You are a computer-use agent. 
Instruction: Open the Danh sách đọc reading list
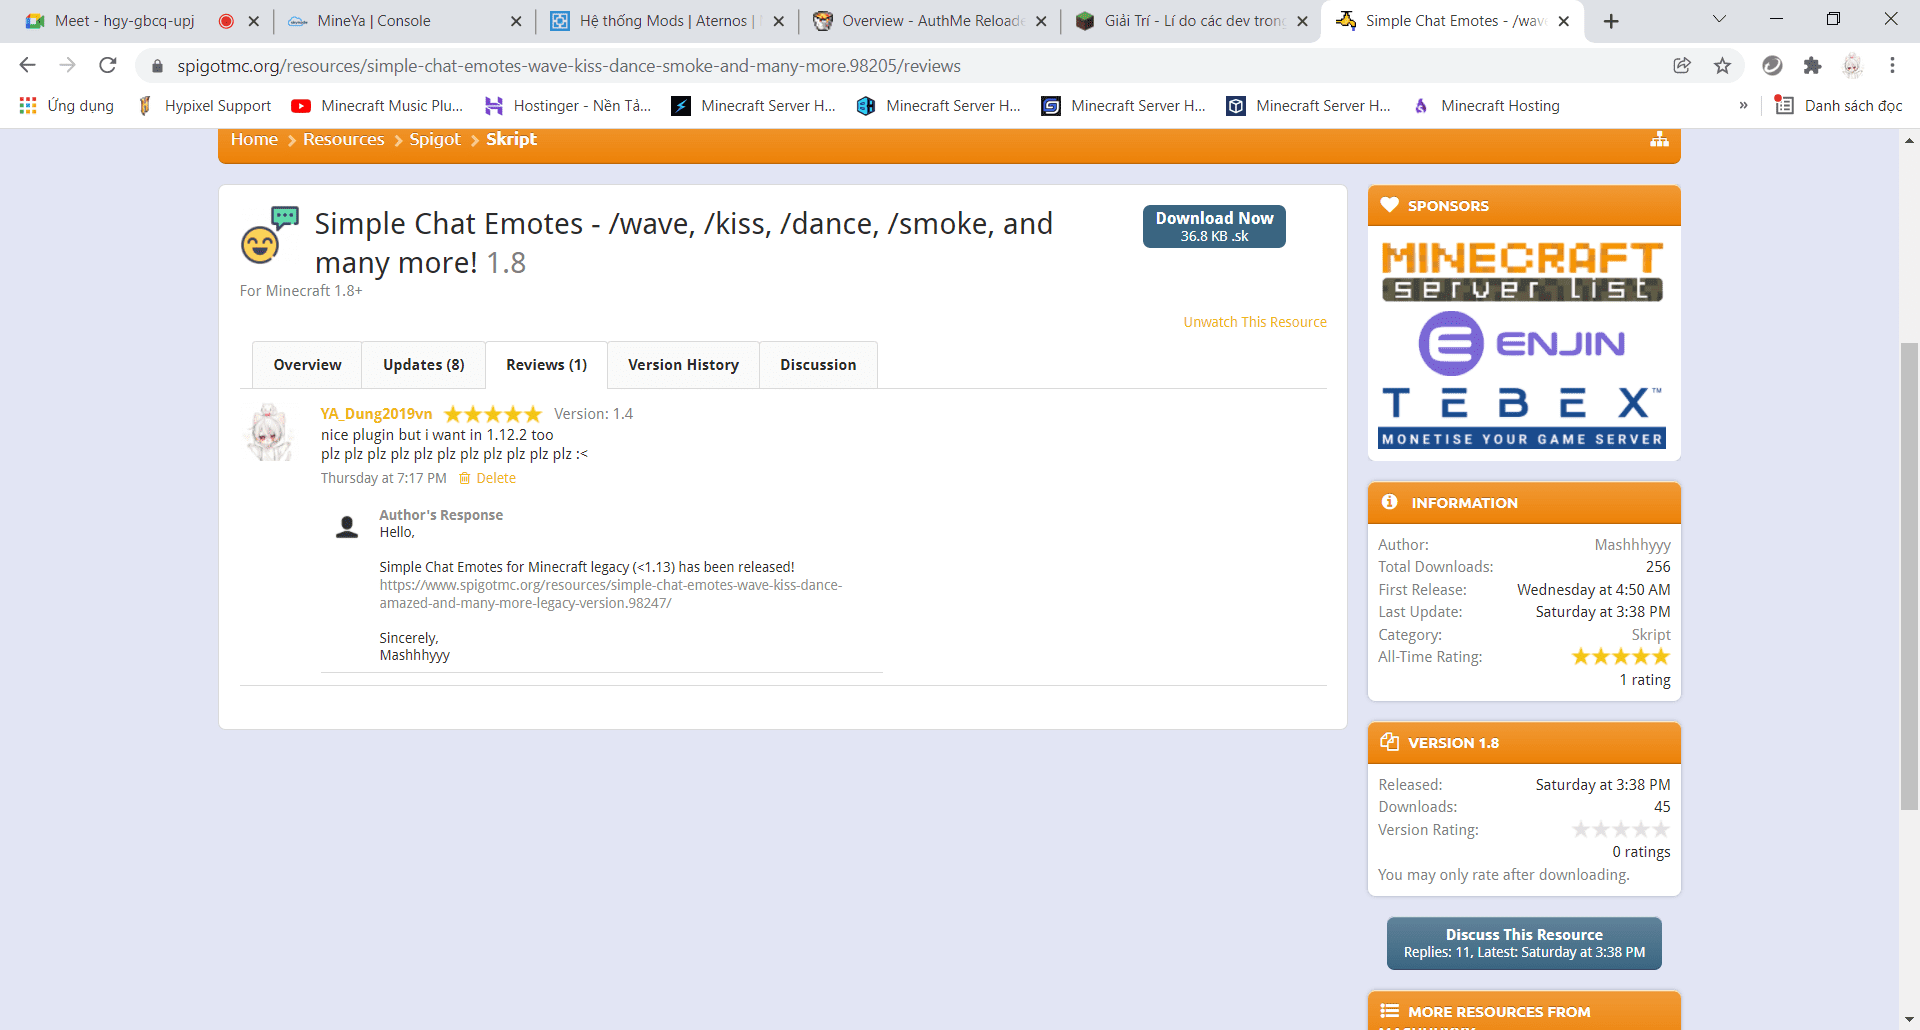(x=1838, y=105)
